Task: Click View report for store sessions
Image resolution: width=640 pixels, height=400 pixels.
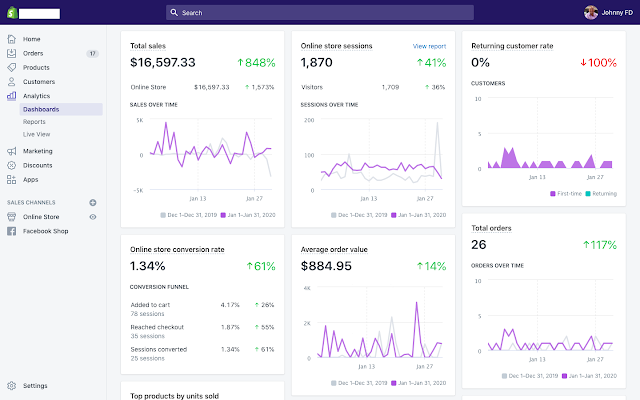Action: pyautogui.click(x=429, y=46)
